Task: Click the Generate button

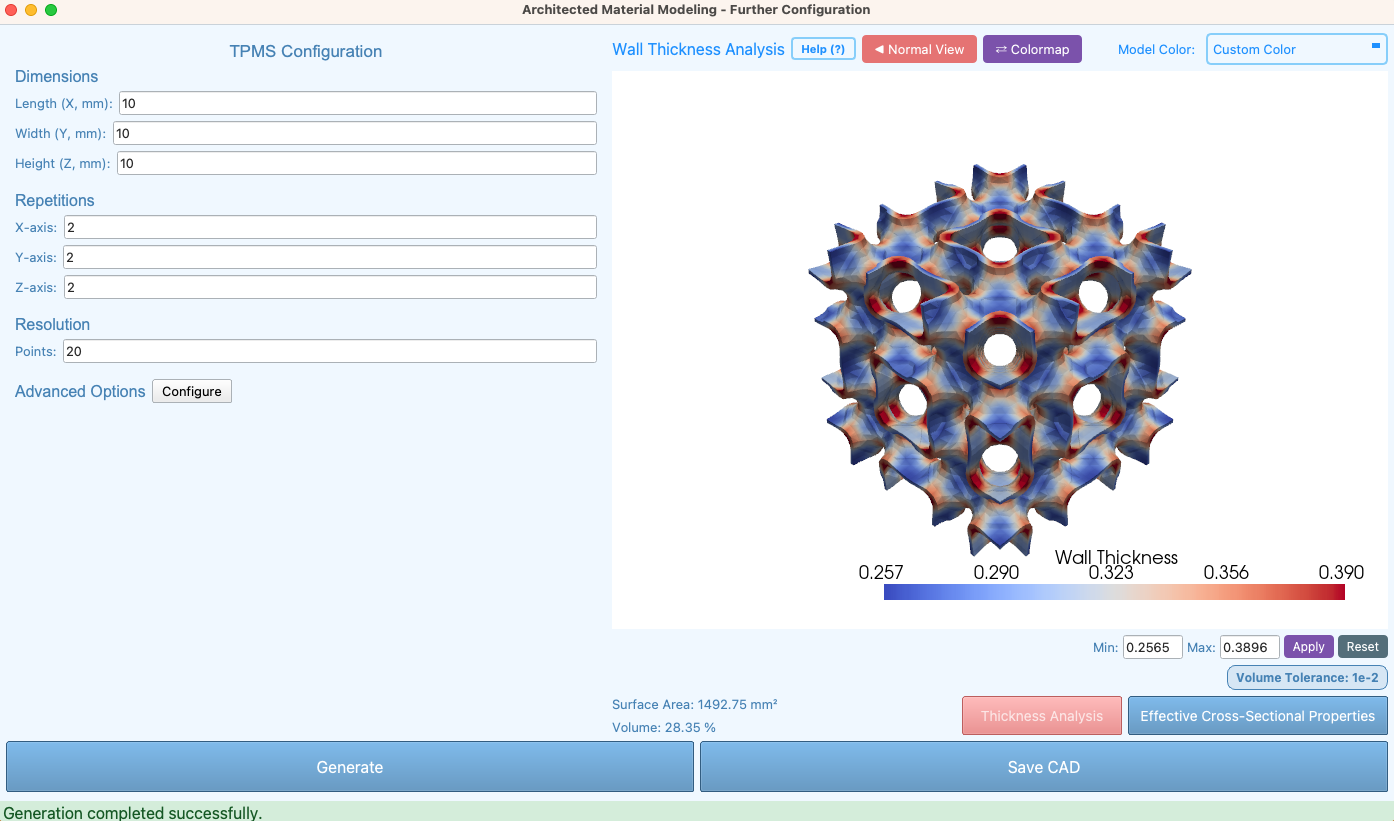Action: (350, 767)
